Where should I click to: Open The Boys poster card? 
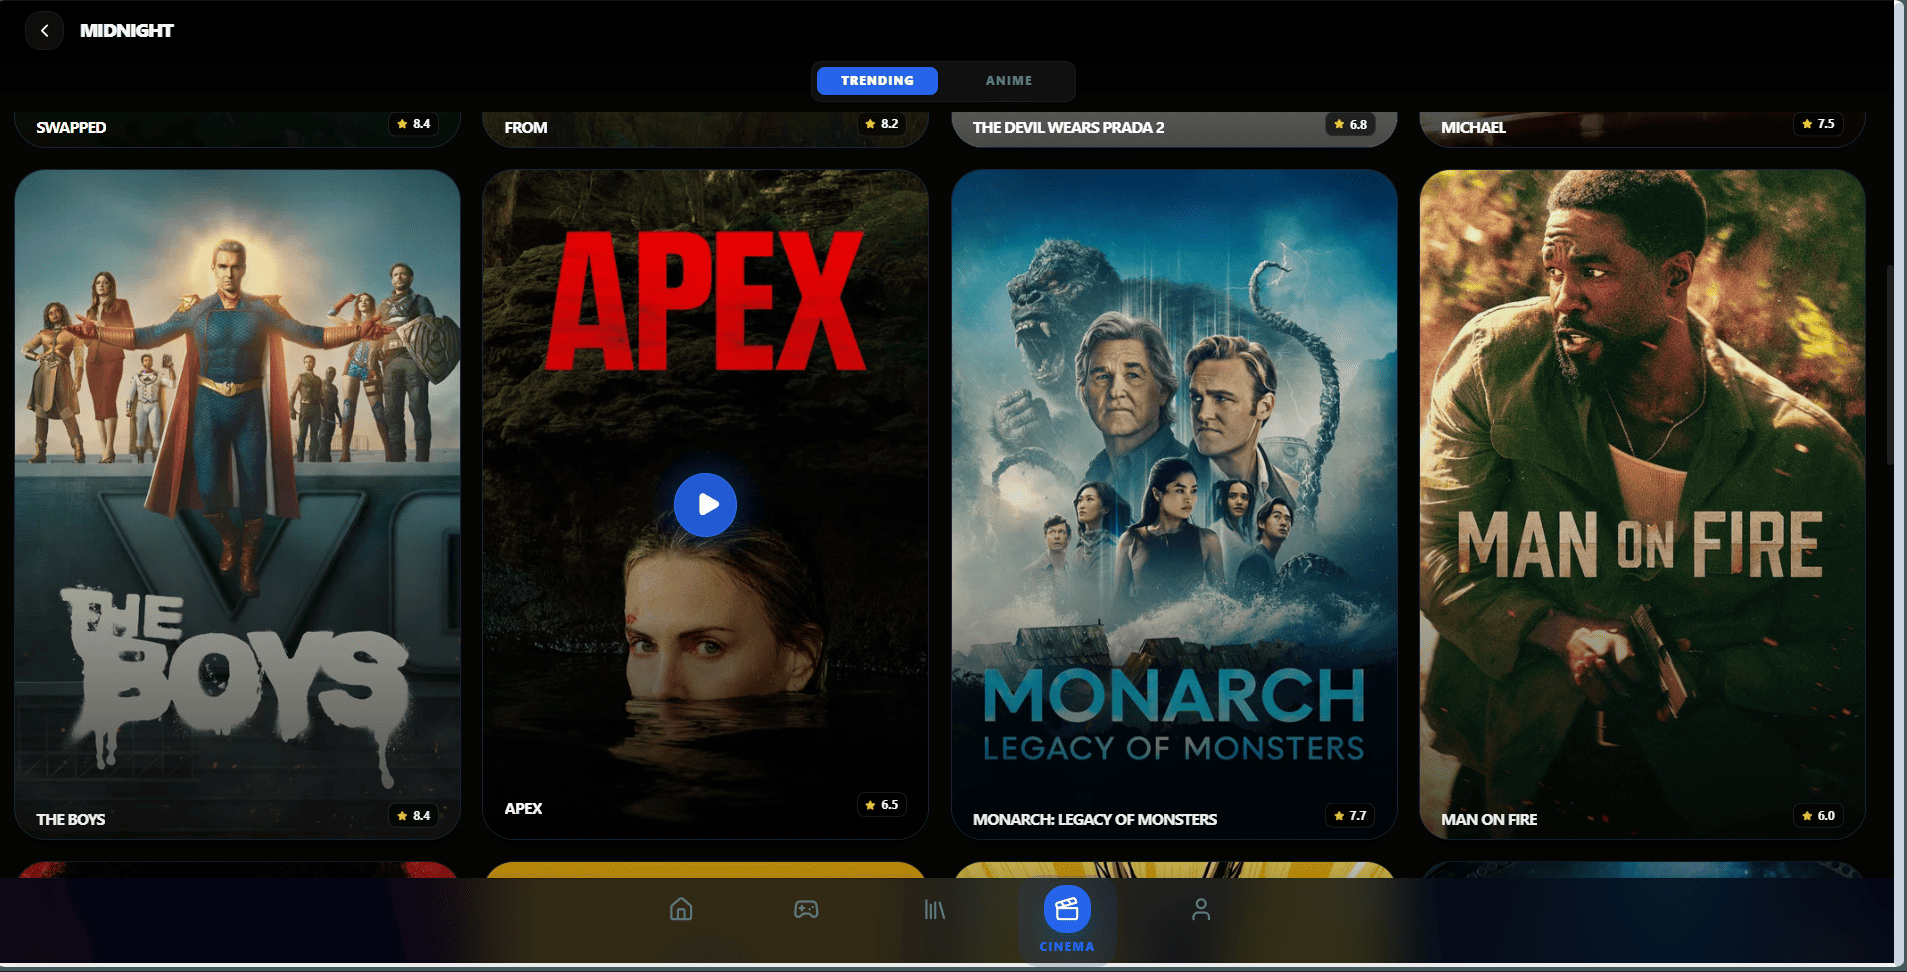(237, 504)
